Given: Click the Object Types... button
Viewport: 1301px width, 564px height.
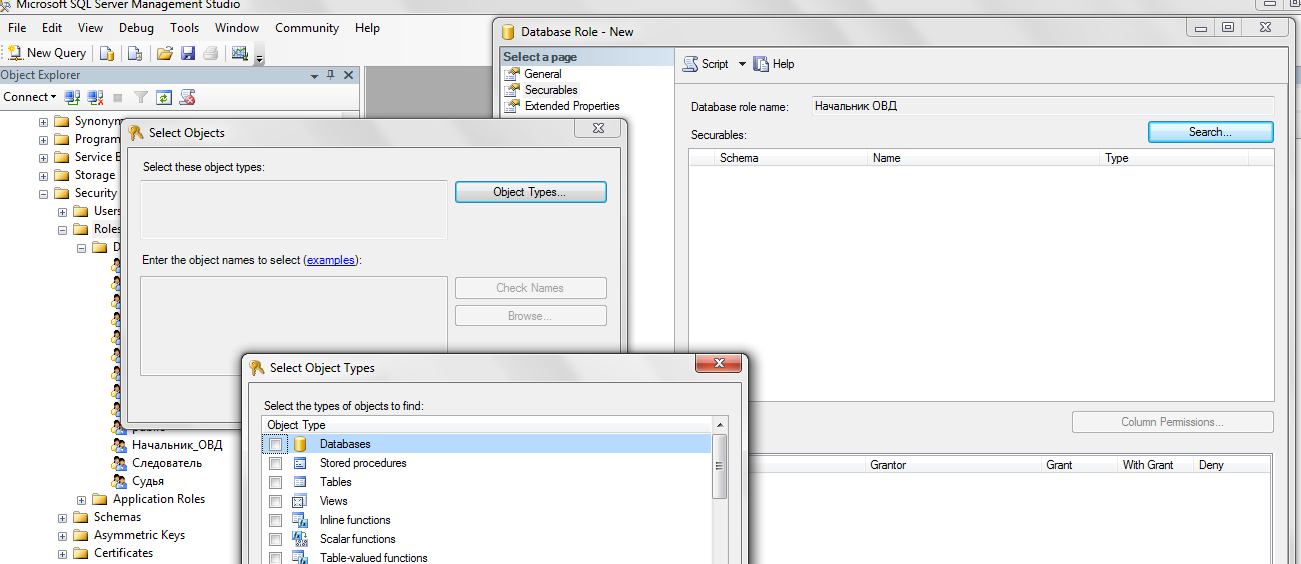Looking at the screenshot, I should tap(530, 192).
